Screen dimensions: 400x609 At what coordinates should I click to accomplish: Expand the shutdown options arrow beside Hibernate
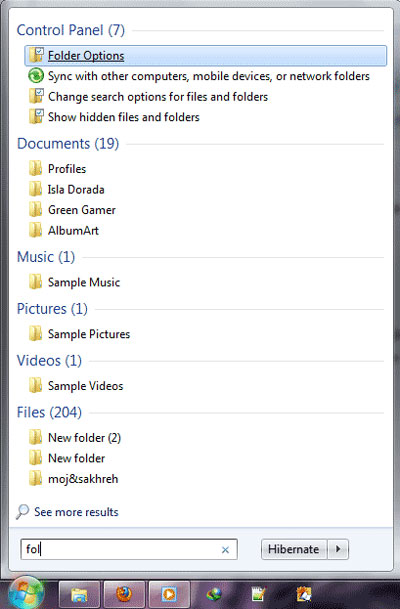point(338,549)
